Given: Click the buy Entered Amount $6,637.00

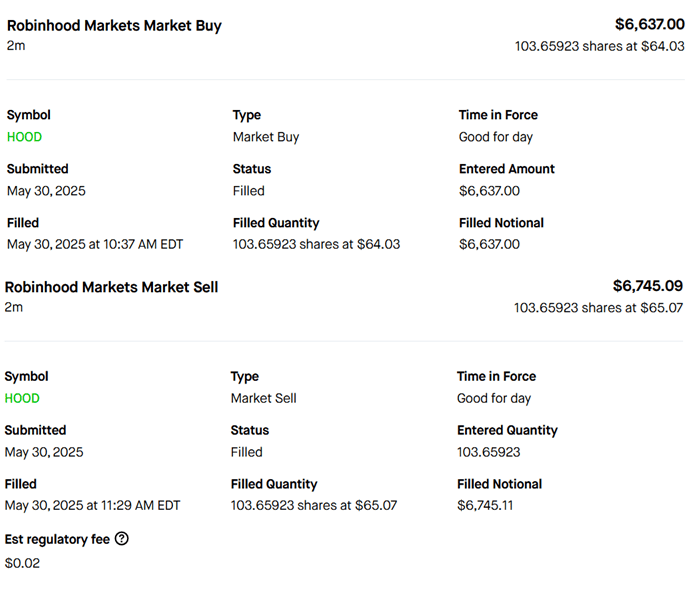Looking at the screenshot, I should [x=489, y=191].
